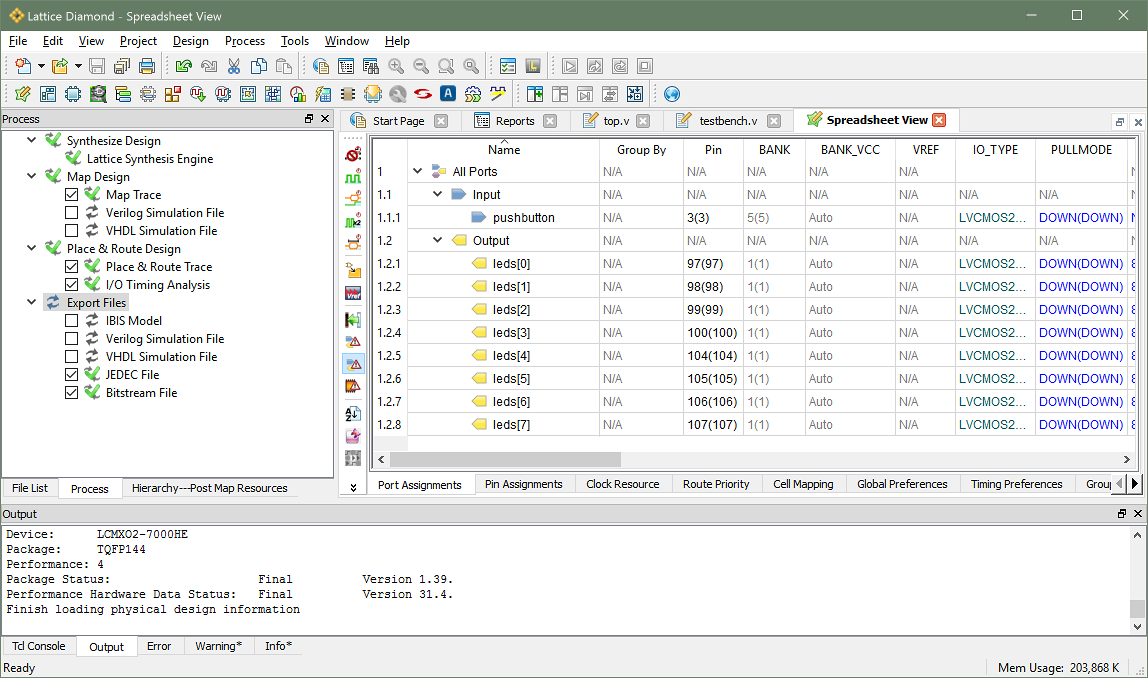Click the A-Z sort icon in the side toolbar
Viewport: 1148px width, 678px height.
click(353, 413)
